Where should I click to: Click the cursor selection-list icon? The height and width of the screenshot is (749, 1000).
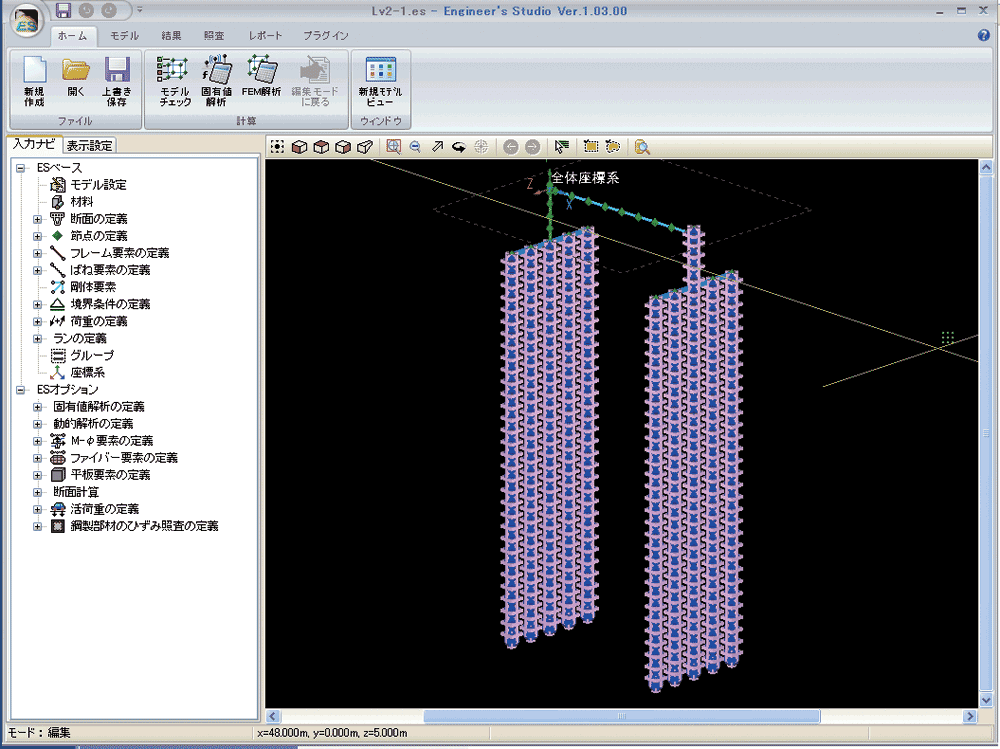561,147
